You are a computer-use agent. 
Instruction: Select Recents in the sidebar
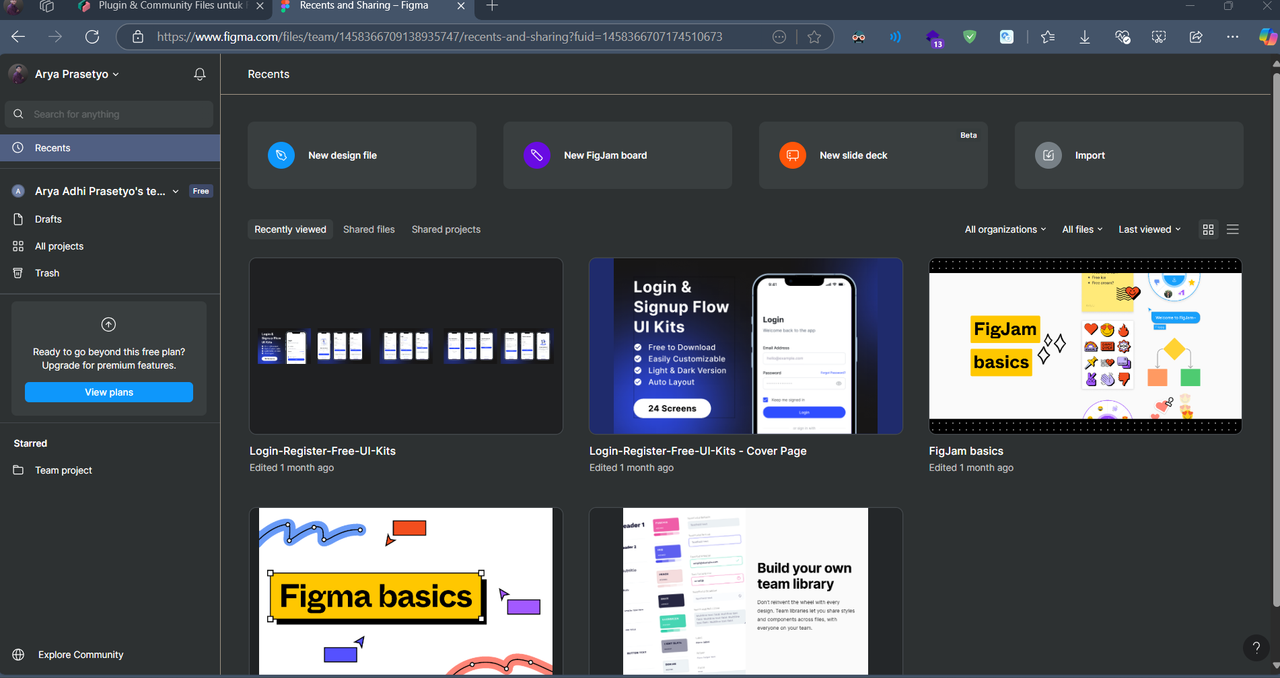point(110,148)
